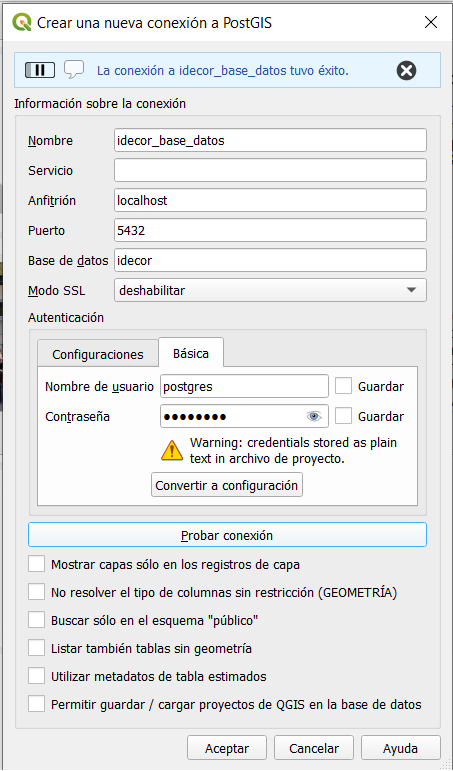Image resolution: width=453 pixels, height=771 pixels.
Task: Click the Probar conexión button
Action: pos(227,535)
